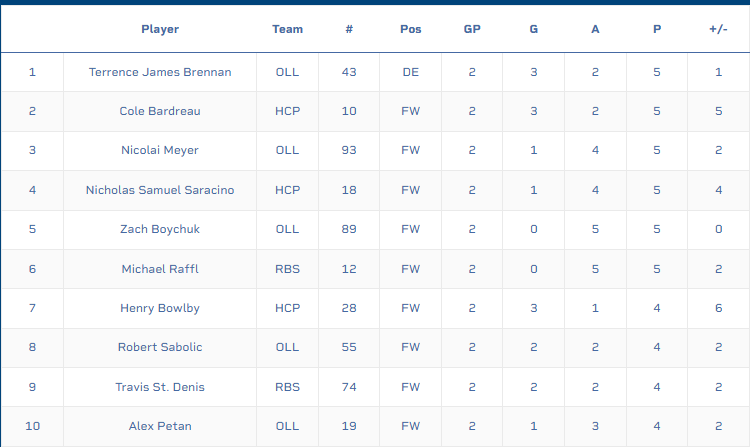The height and width of the screenshot is (447, 750).
Task: Sort table by Player column header
Action: [160, 29]
